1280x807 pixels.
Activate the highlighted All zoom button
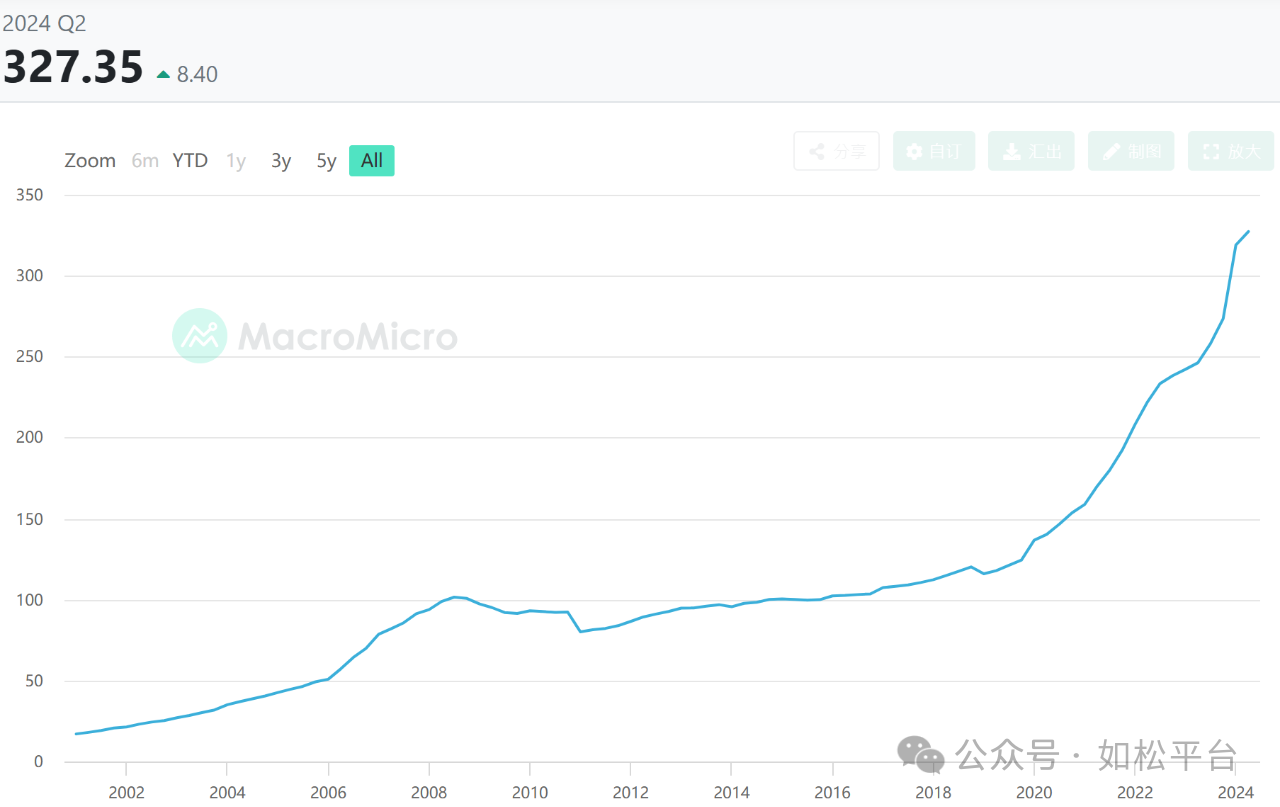click(372, 160)
